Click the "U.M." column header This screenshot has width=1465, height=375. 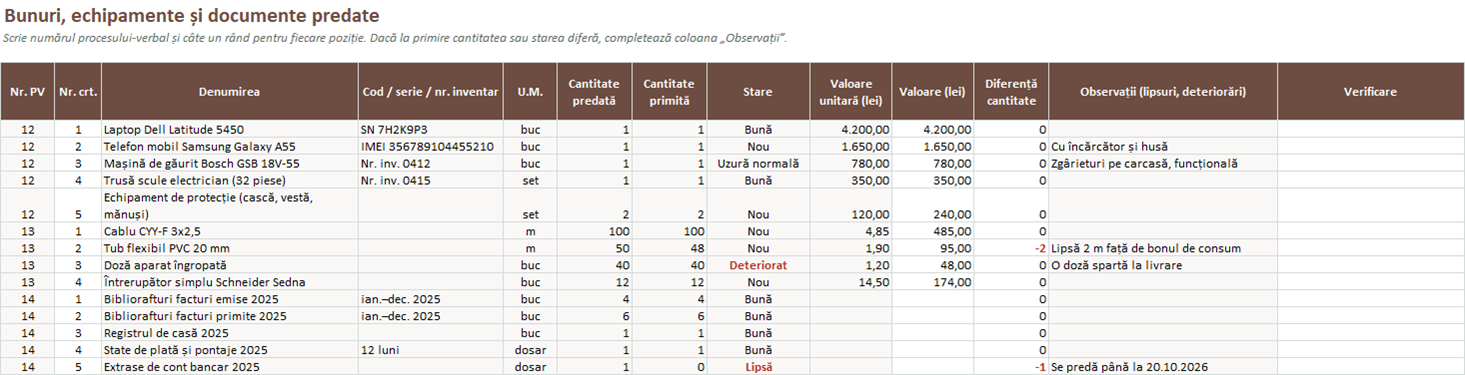pos(530,91)
